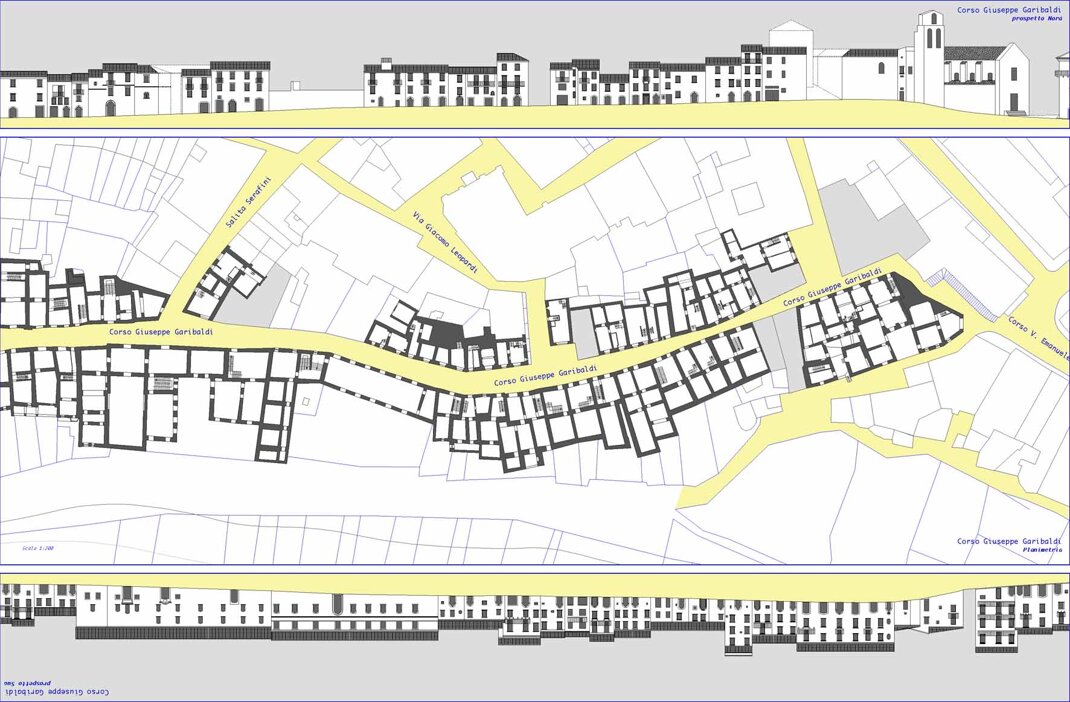
Task: Click the "Corso V. Emanuele" street label
Action: point(1039,340)
